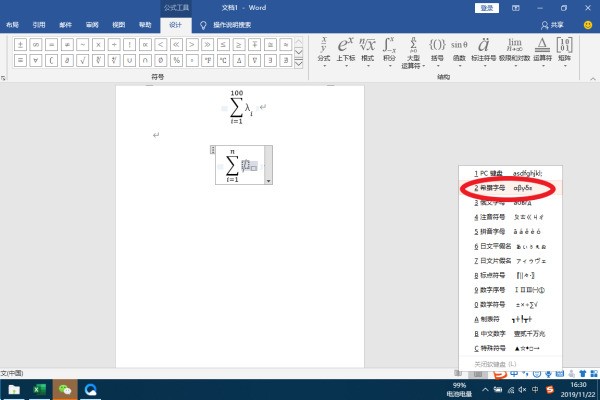The height and width of the screenshot is (400, 600).
Task: Click the 共享 share button
Action: click(551, 23)
